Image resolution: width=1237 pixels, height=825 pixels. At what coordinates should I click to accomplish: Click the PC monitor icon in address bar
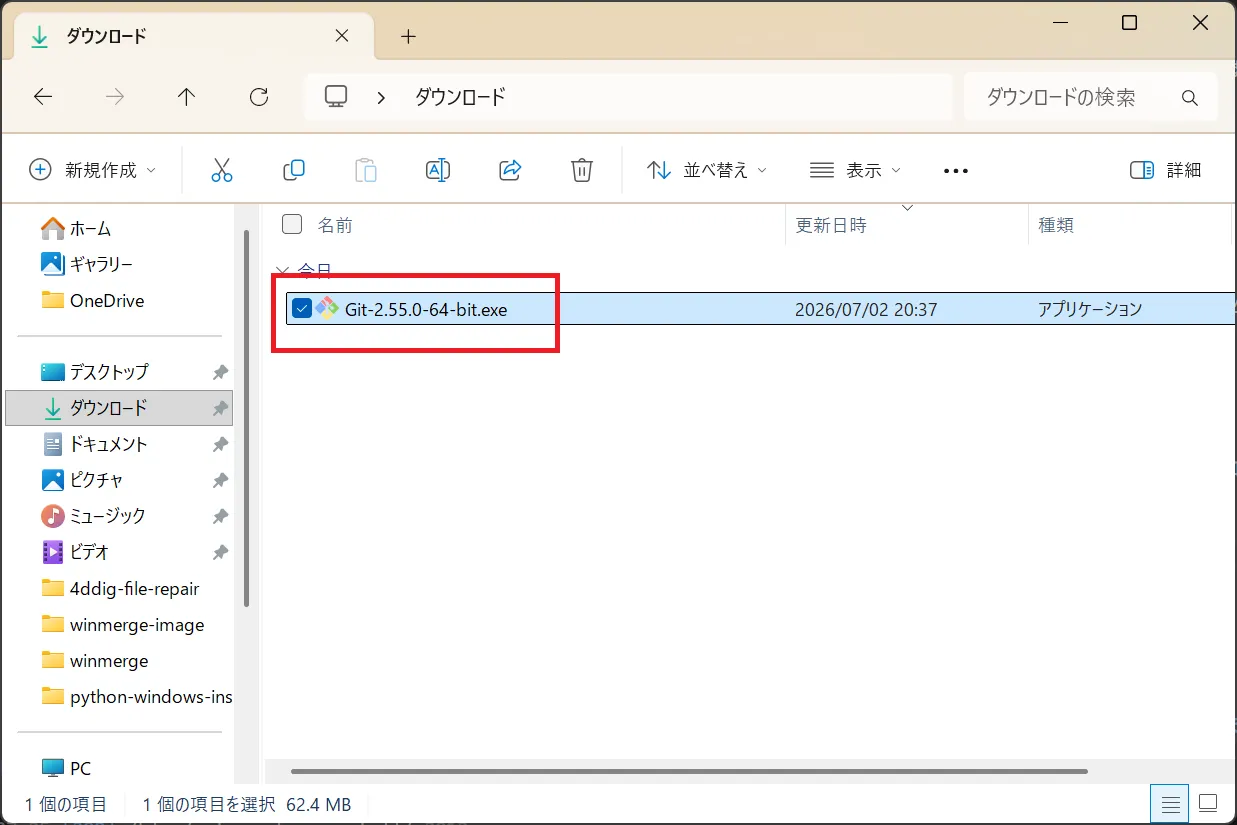click(336, 97)
